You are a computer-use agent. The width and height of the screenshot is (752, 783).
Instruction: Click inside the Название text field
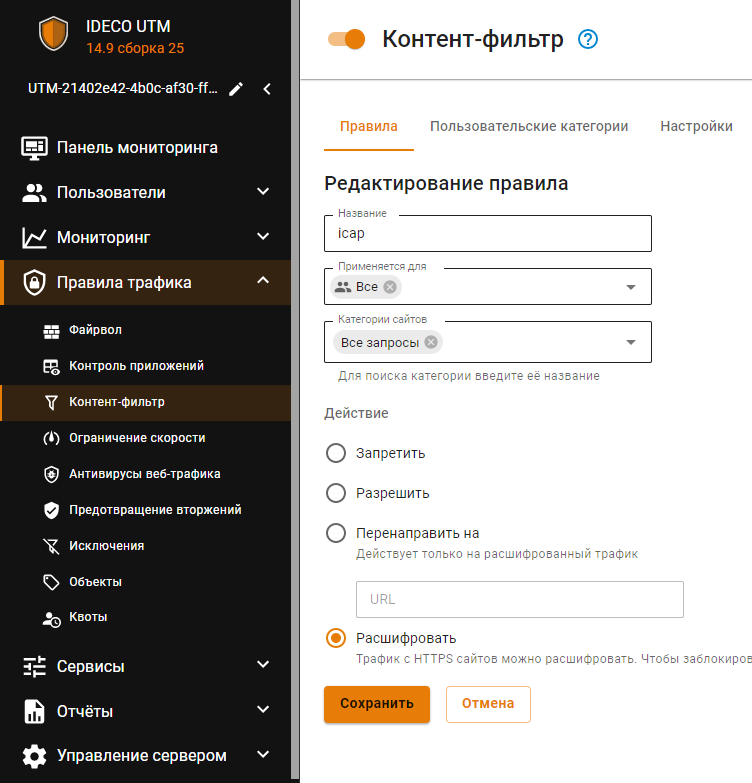pos(488,234)
